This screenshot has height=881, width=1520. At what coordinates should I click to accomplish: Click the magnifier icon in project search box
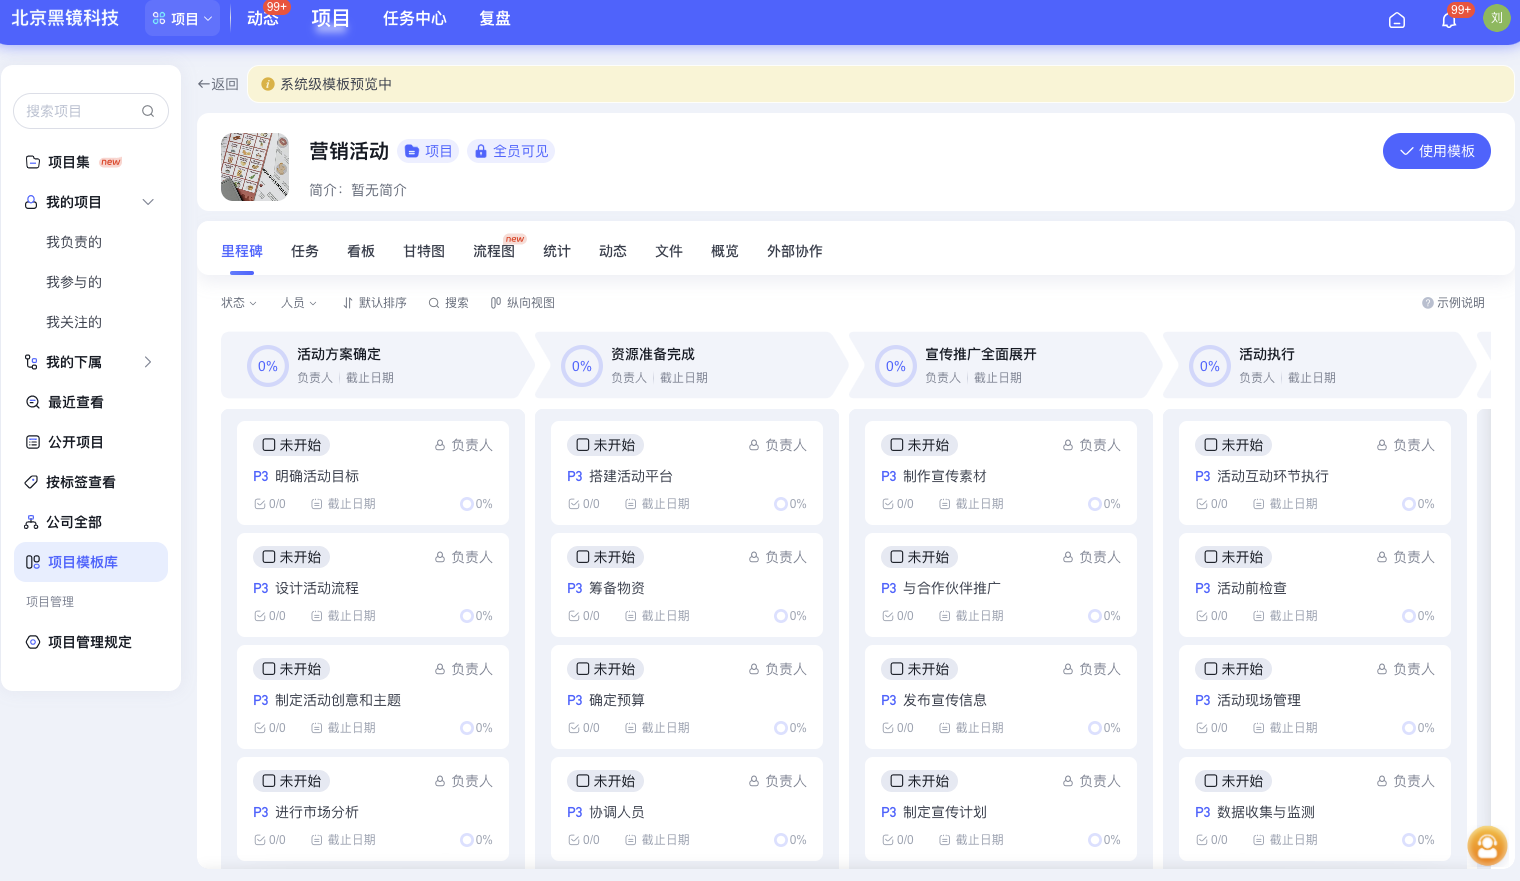tap(148, 111)
